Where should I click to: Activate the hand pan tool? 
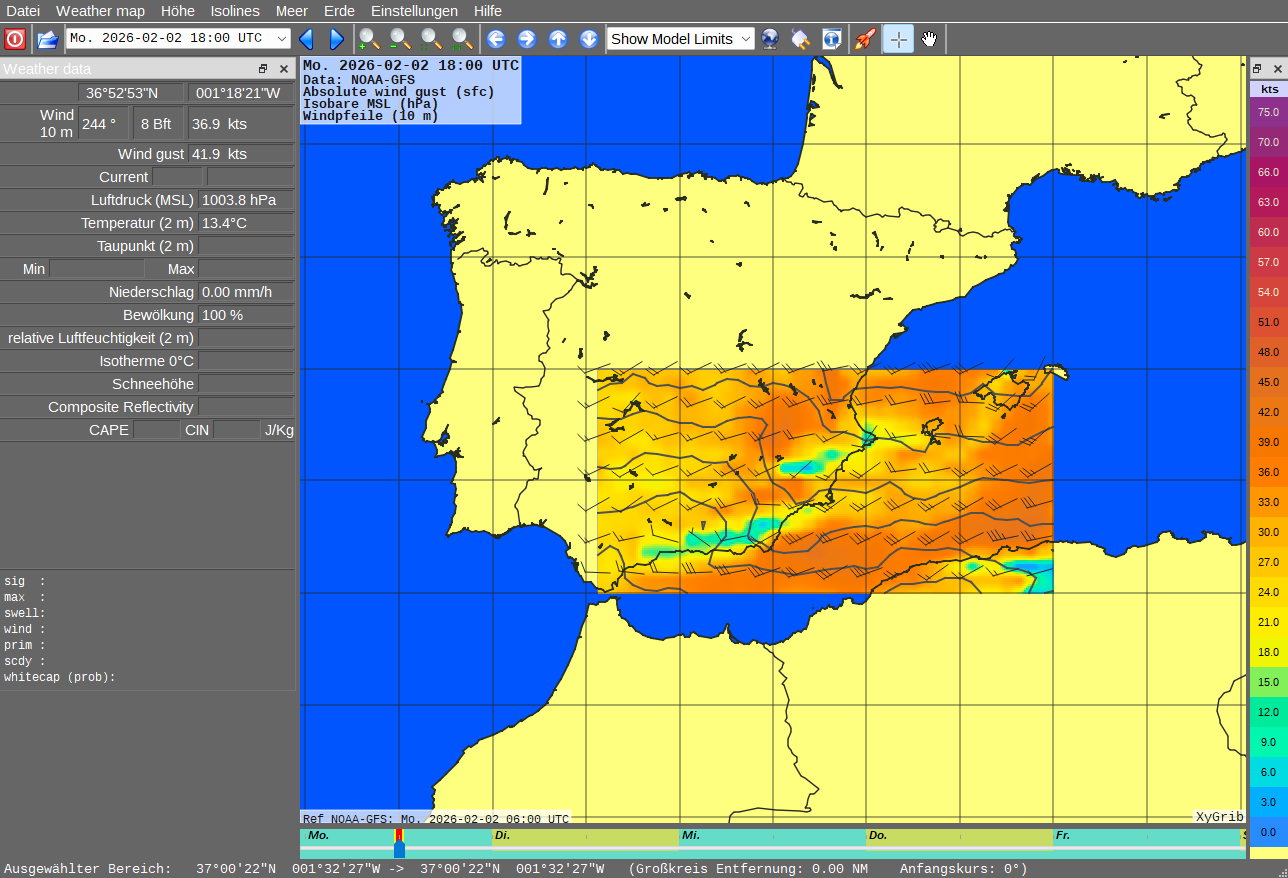(x=930, y=39)
